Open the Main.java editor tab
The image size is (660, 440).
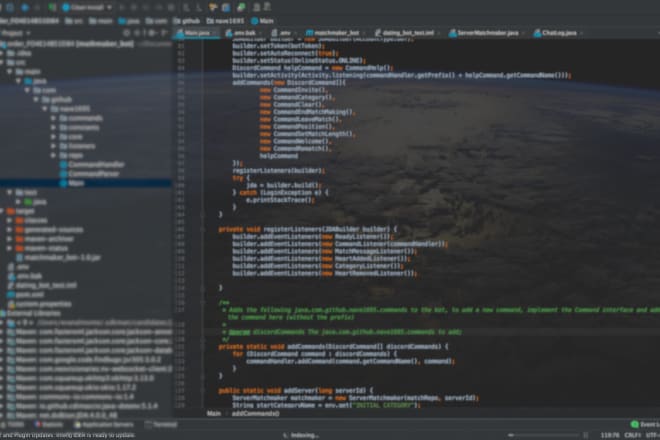[196, 33]
